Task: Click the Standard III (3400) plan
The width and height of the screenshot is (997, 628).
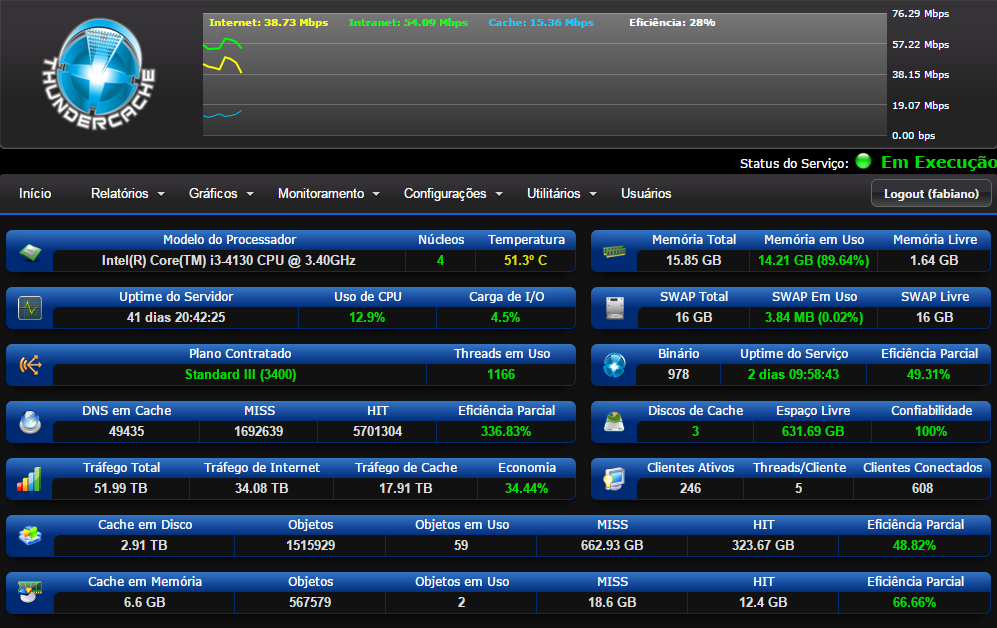Action: (x=240, y=374)
